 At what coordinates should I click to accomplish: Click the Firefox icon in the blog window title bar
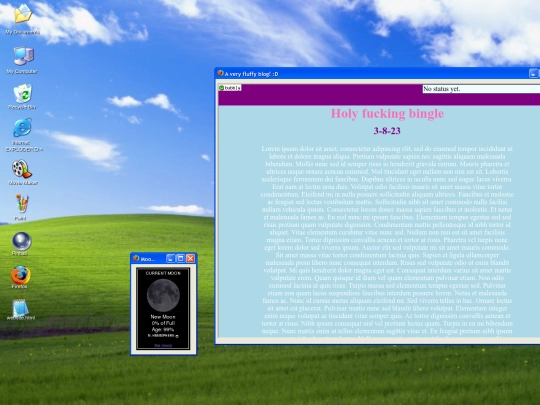(220, 73)
